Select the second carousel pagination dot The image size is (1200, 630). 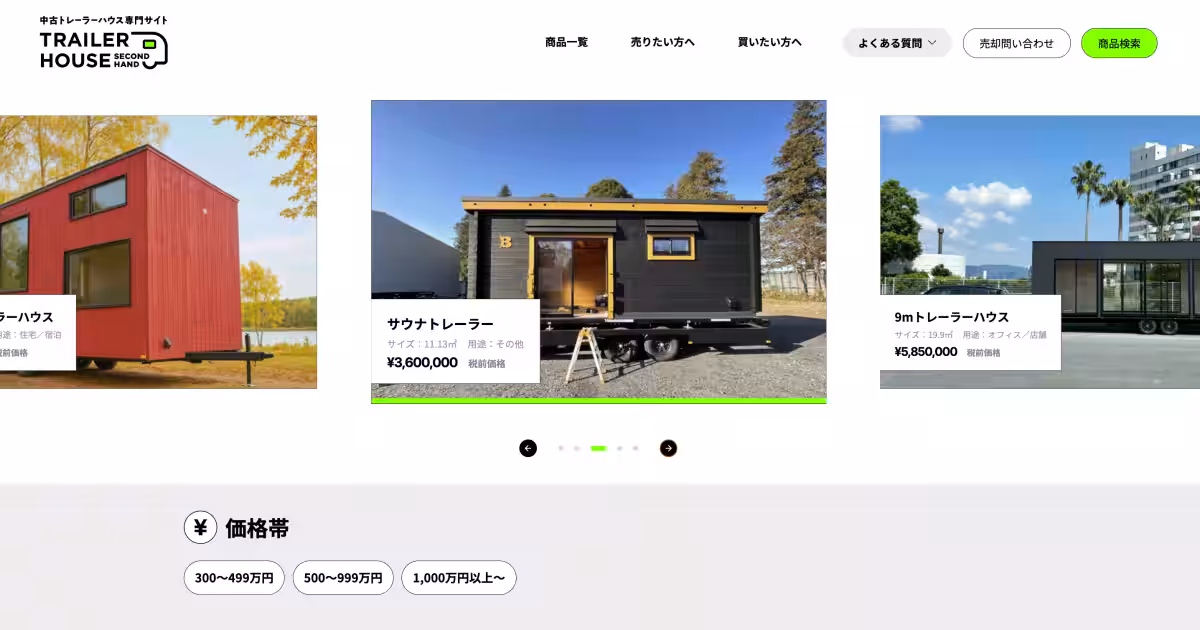point(577,448)
